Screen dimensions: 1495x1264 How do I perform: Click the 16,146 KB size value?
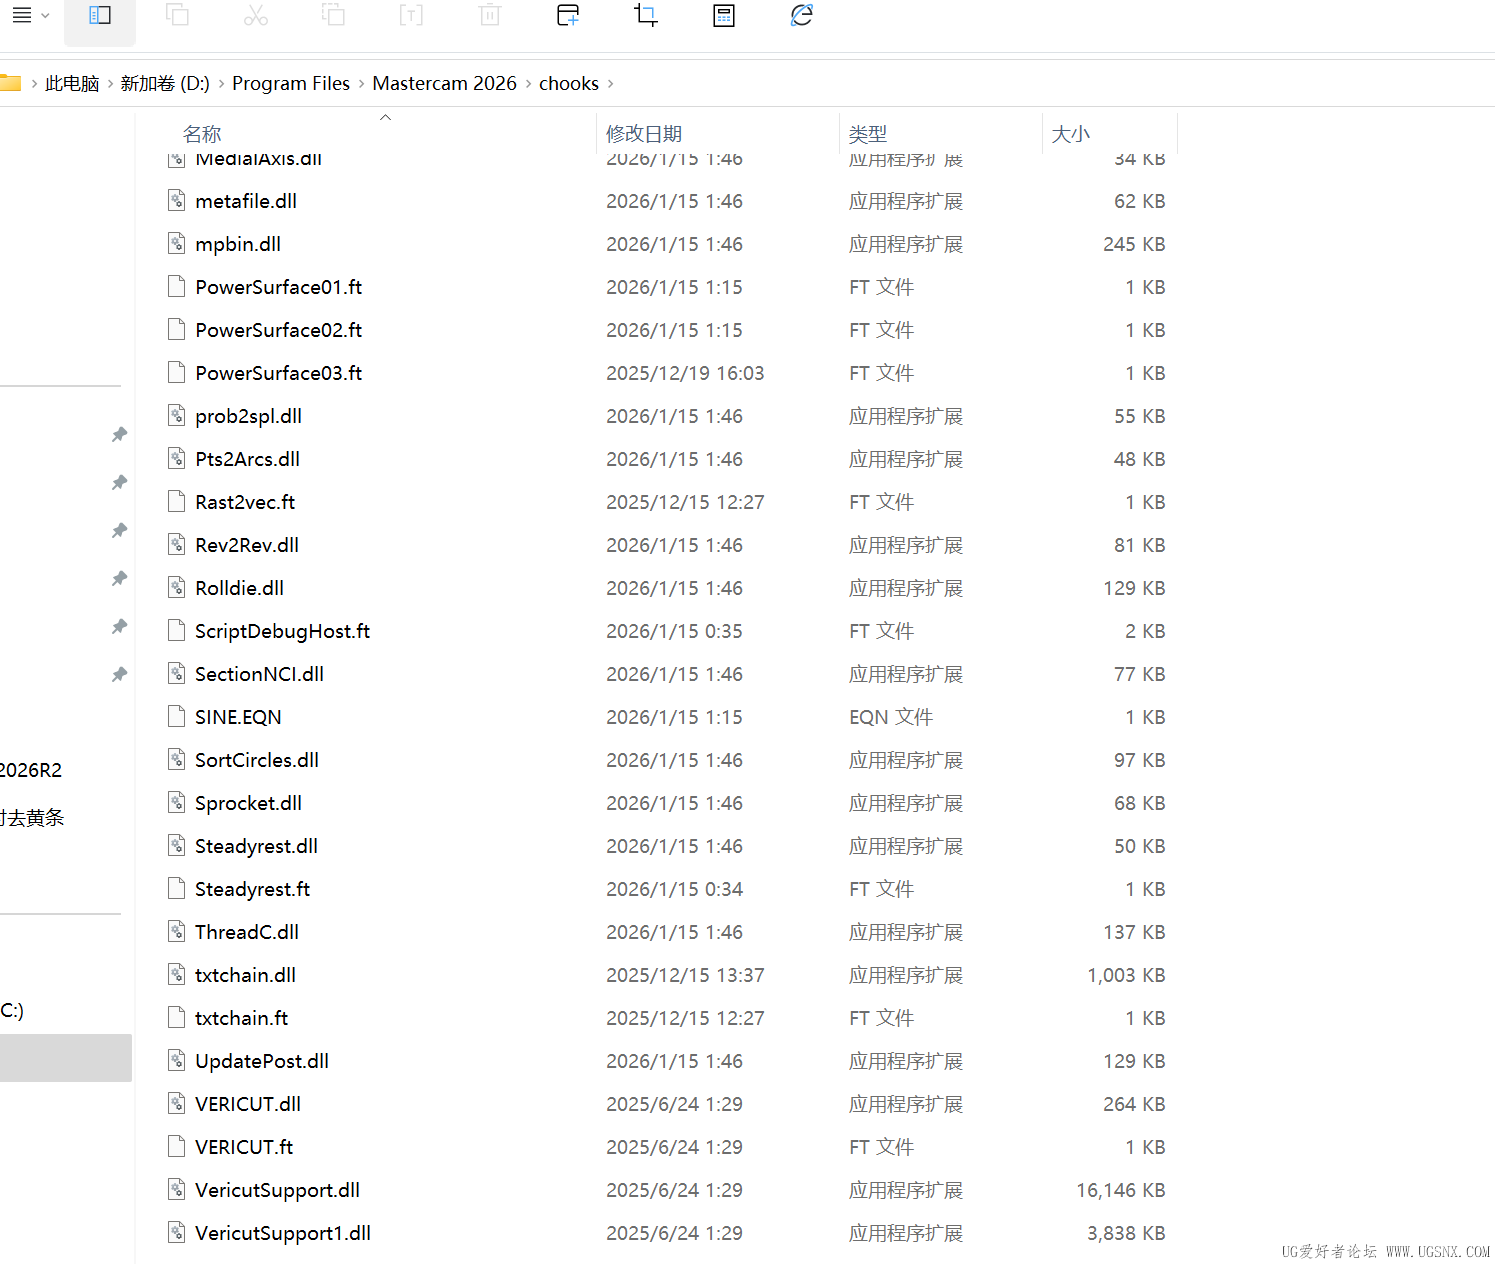click(1121, 1190)
